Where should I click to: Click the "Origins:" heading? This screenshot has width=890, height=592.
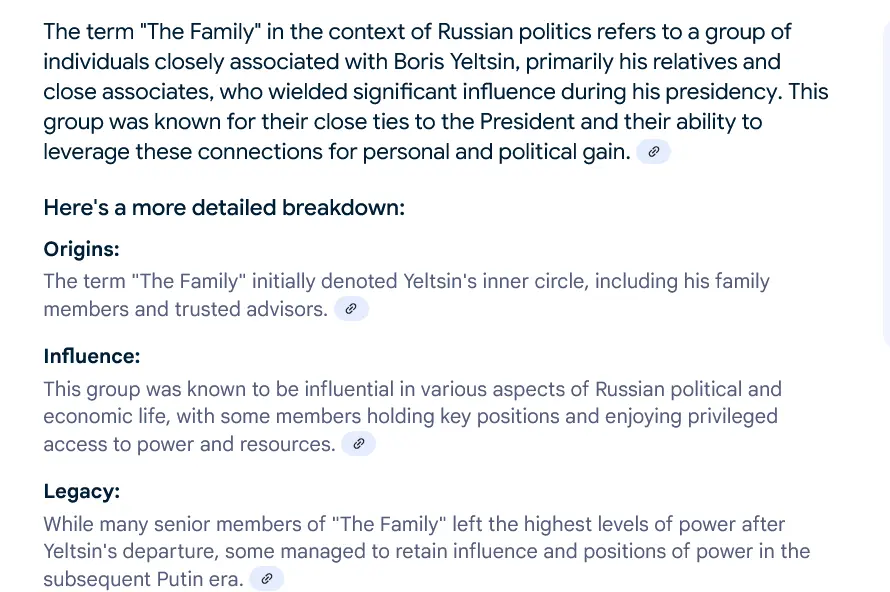point(81,250)
